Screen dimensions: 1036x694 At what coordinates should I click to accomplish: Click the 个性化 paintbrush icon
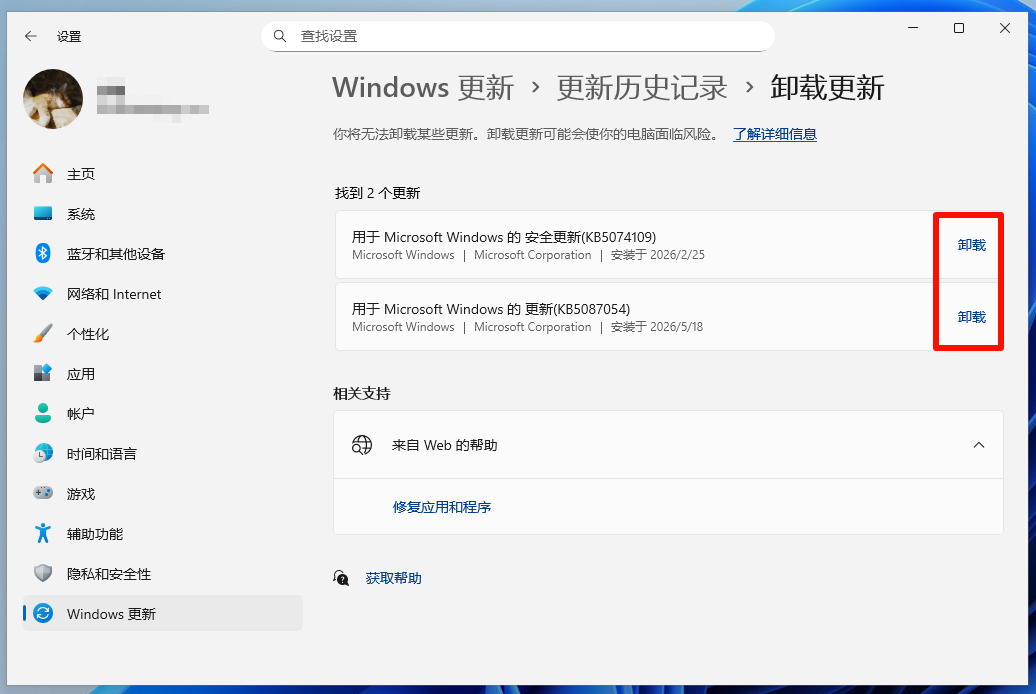[43, 333]
